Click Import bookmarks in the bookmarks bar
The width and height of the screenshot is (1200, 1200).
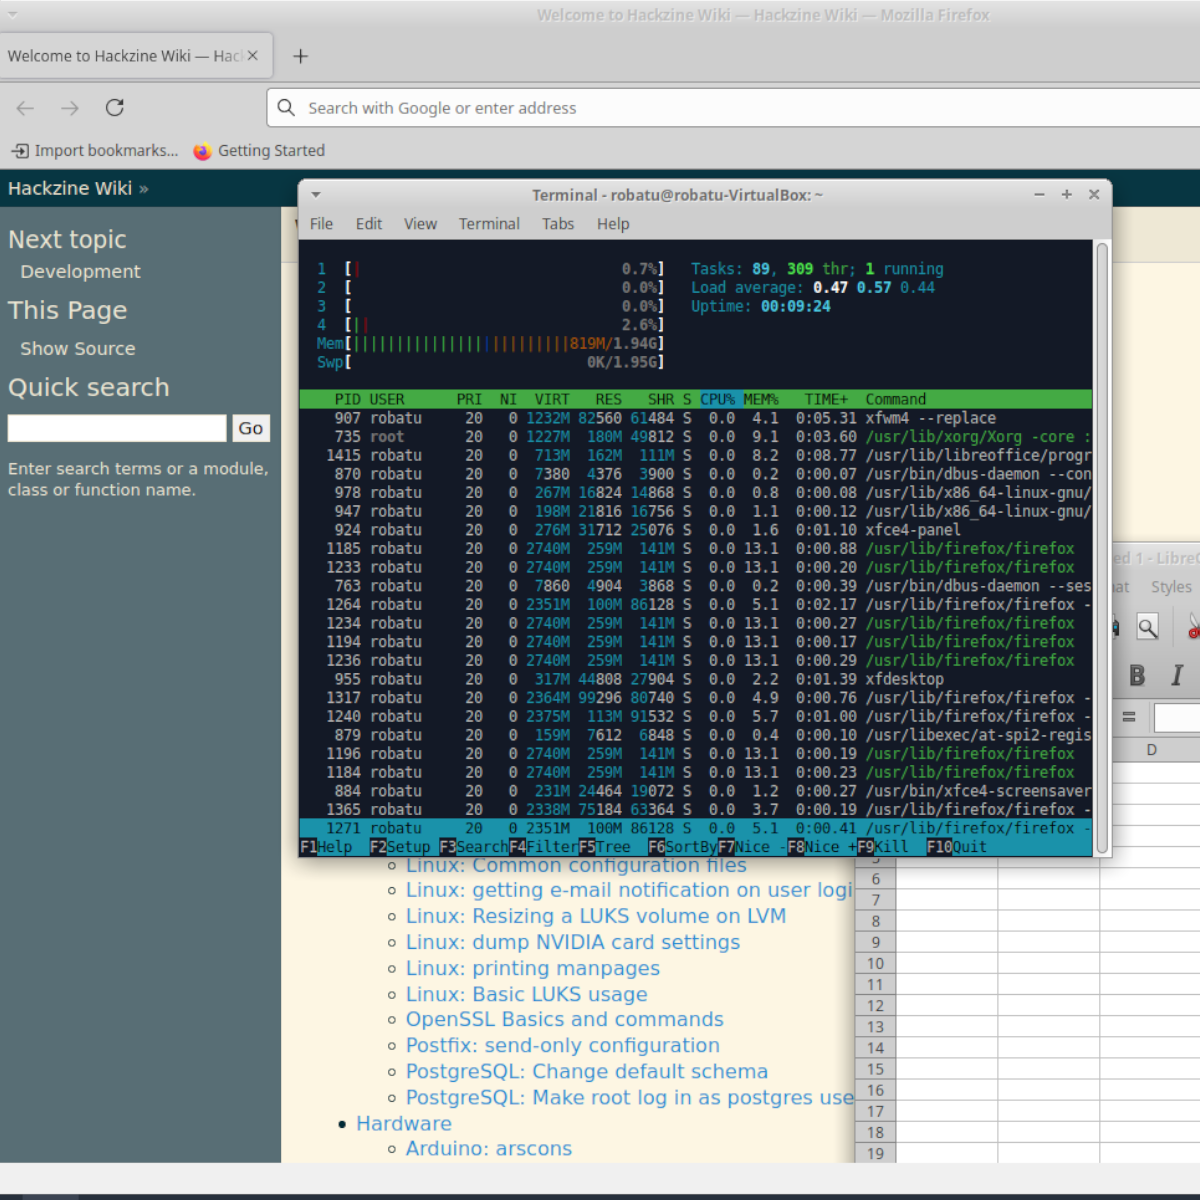95,151
